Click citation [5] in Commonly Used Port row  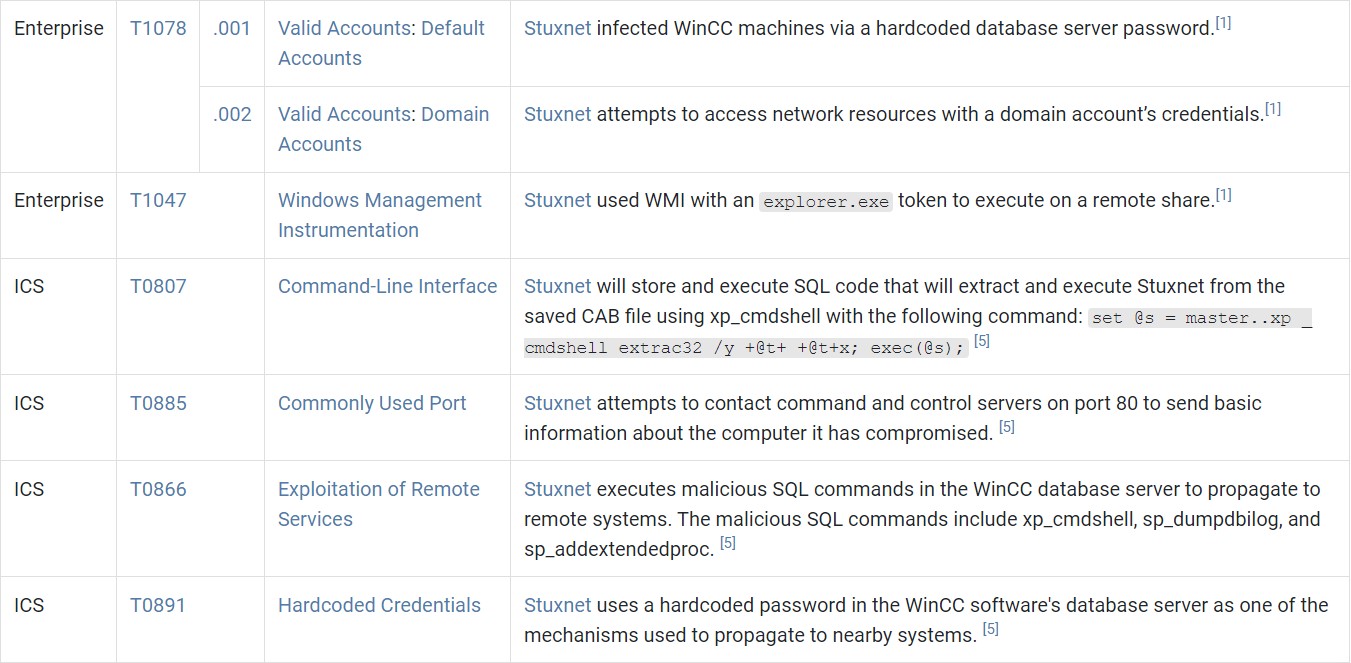click(x=1007, y=428)
